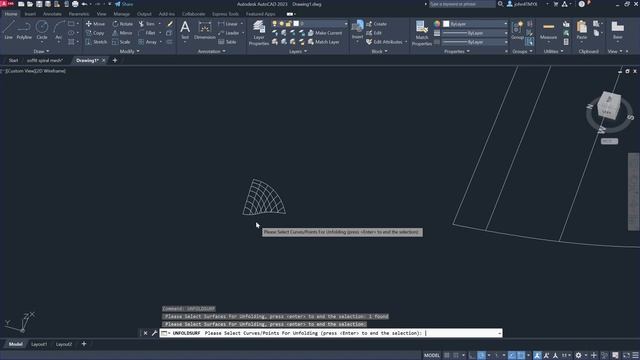Screen dimensions: 640x360
Task: Toggle ortho mode in status bar
Action: (472, 356)
